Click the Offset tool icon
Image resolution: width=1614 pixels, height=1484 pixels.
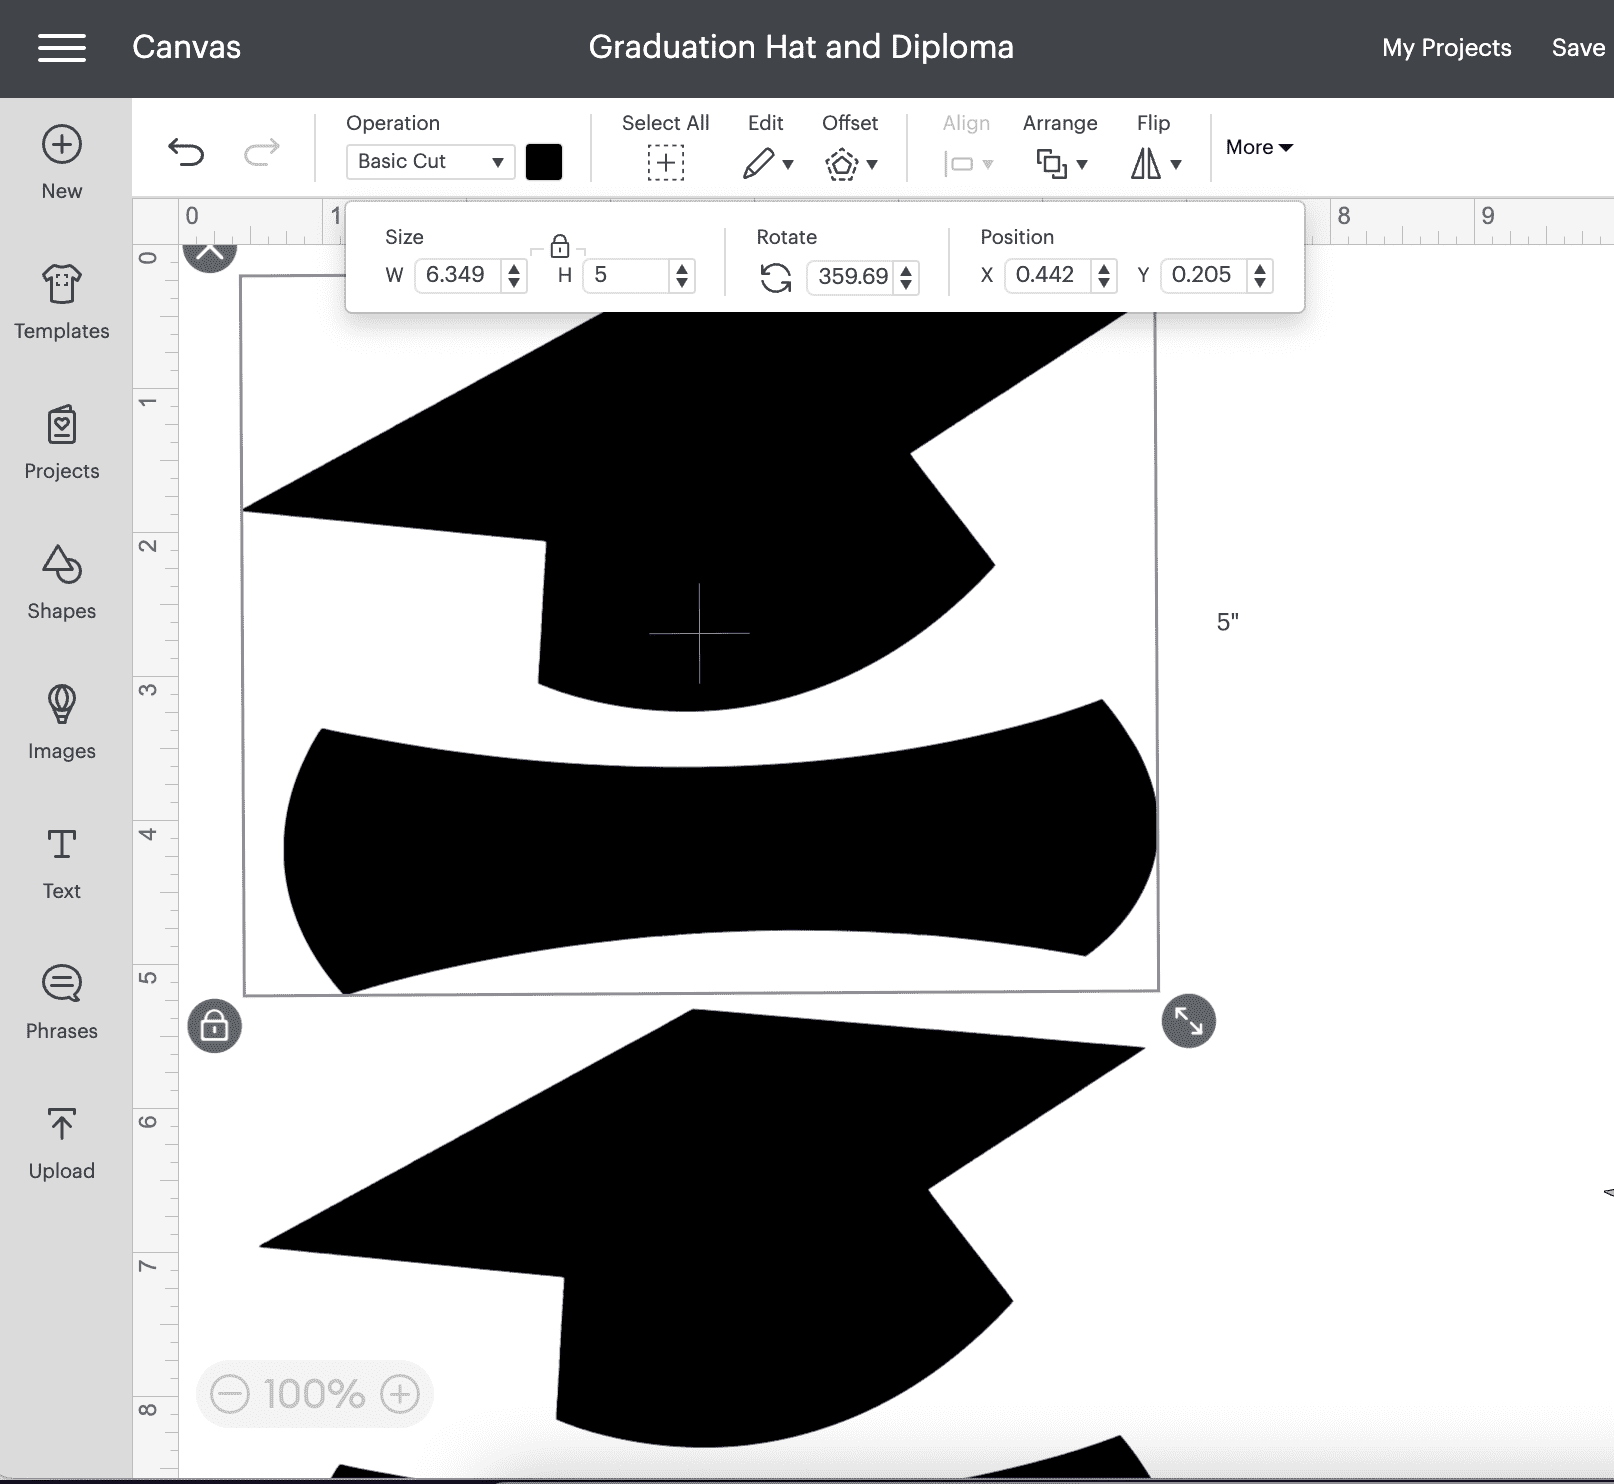tap(842, 163)
